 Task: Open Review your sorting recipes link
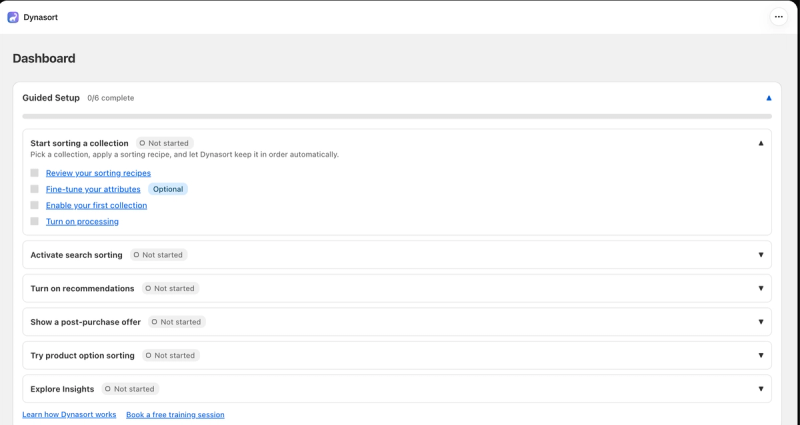[x=98, y=173]
